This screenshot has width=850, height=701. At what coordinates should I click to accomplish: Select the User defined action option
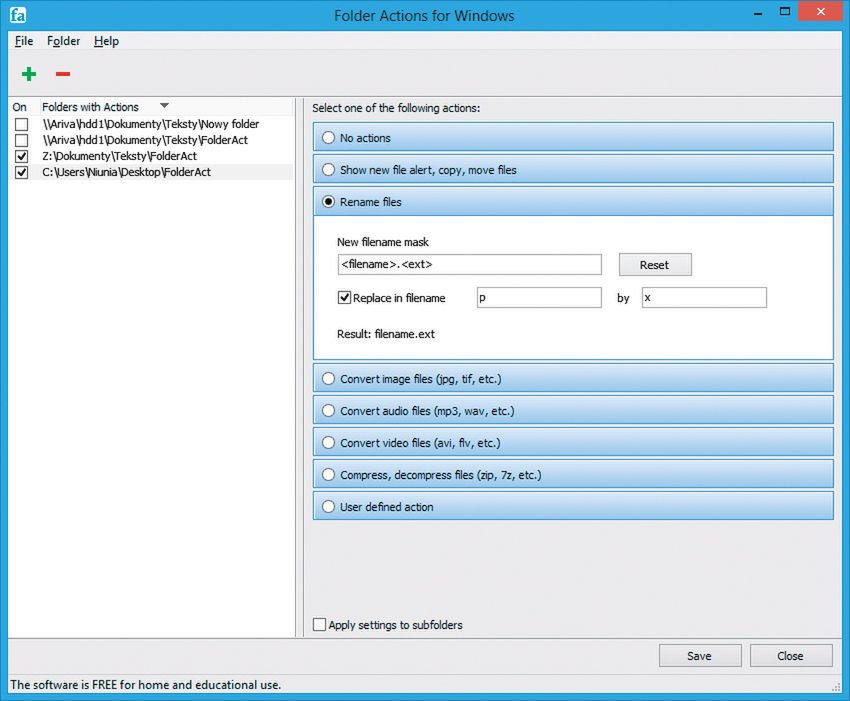pyautogui.click(x=329, y=506)
